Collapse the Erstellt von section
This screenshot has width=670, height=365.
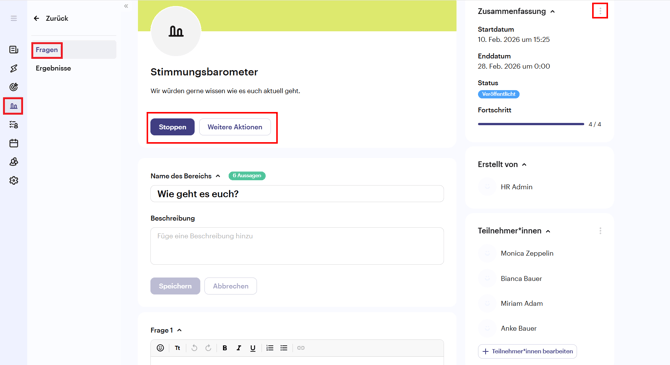point(524,165)
